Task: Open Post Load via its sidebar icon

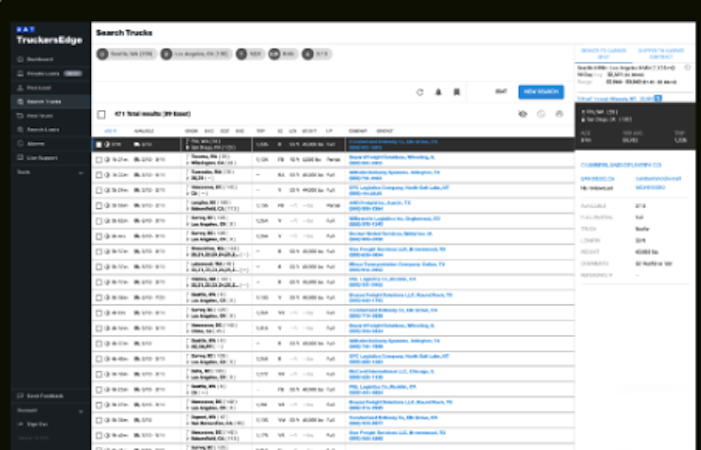Action: (20, 88)
